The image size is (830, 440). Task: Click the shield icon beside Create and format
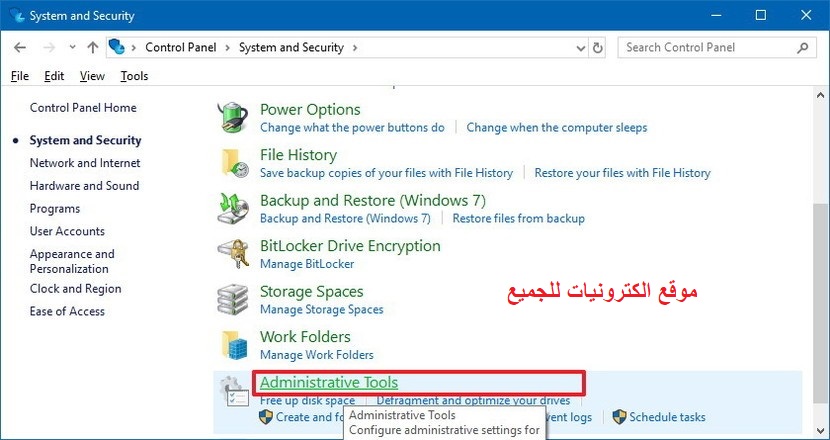point(266,417)
